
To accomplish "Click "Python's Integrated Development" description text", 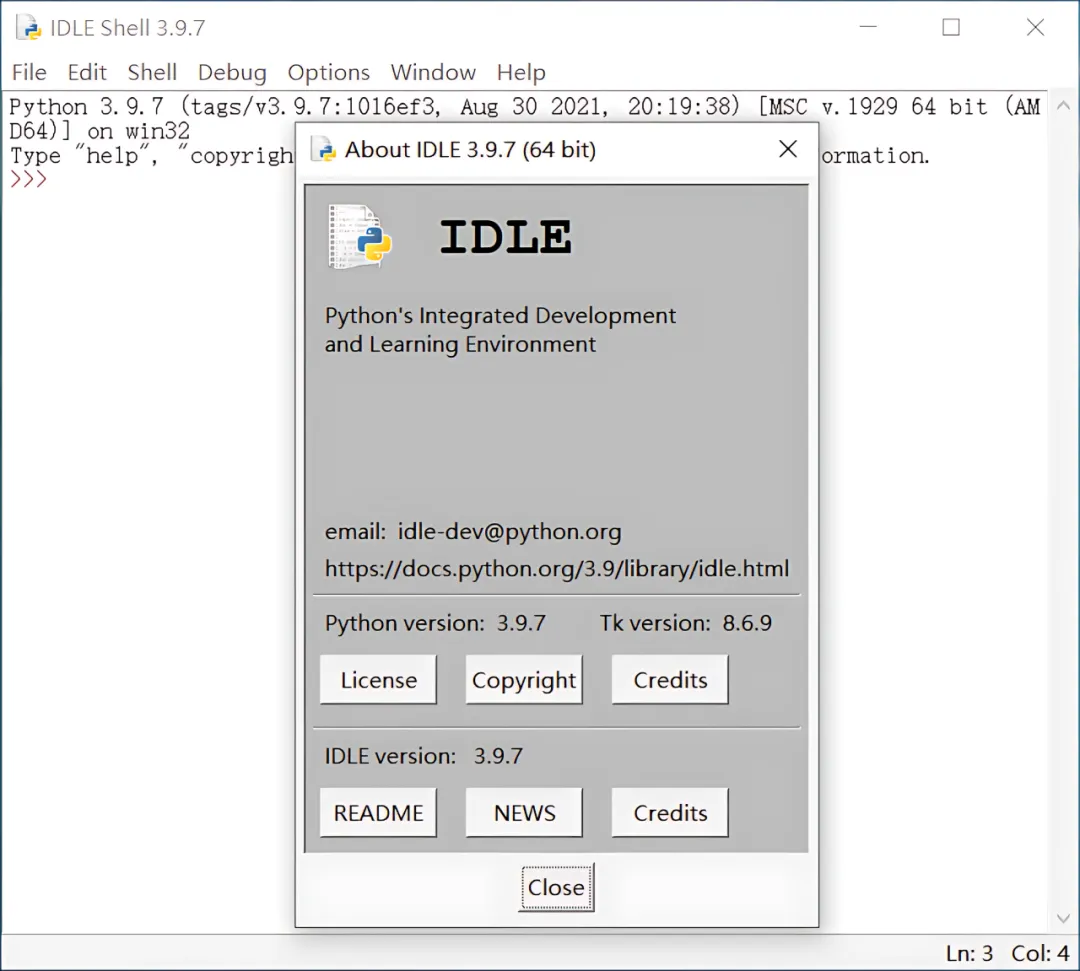I will 500,315.
